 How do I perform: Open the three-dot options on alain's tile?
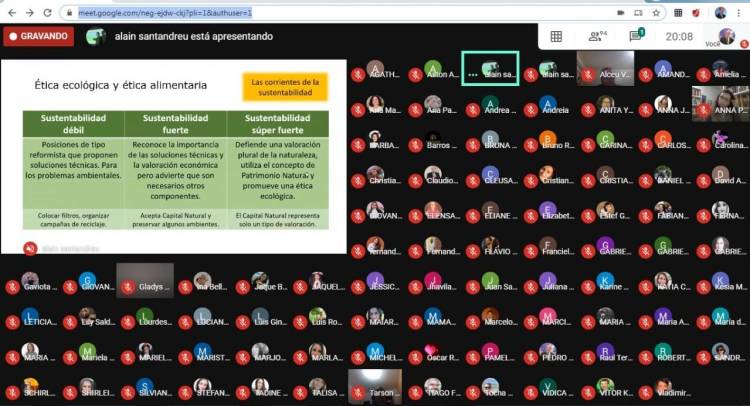(472, 74)
